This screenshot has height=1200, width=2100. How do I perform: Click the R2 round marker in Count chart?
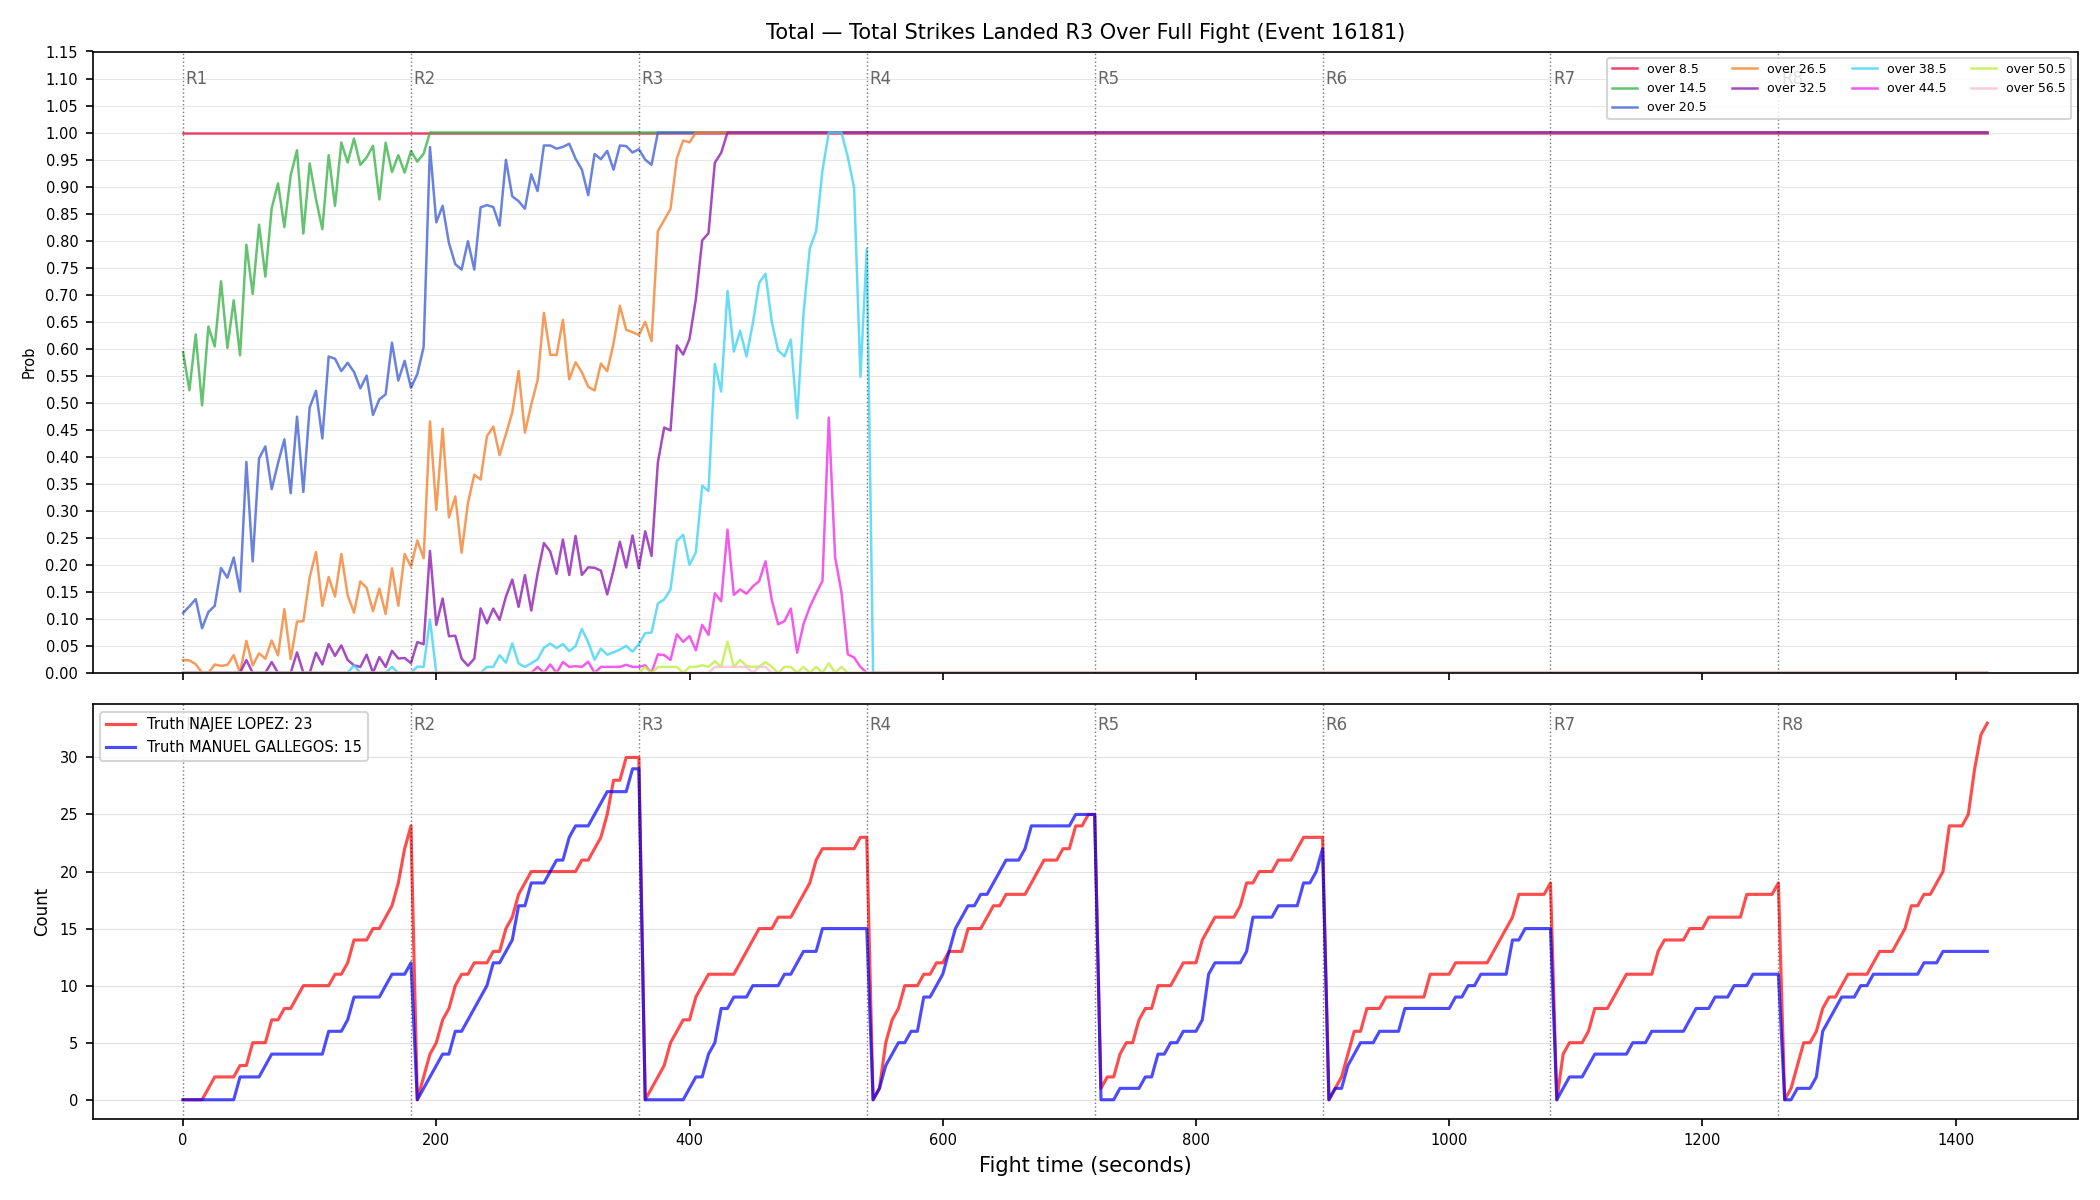point(424,724)
